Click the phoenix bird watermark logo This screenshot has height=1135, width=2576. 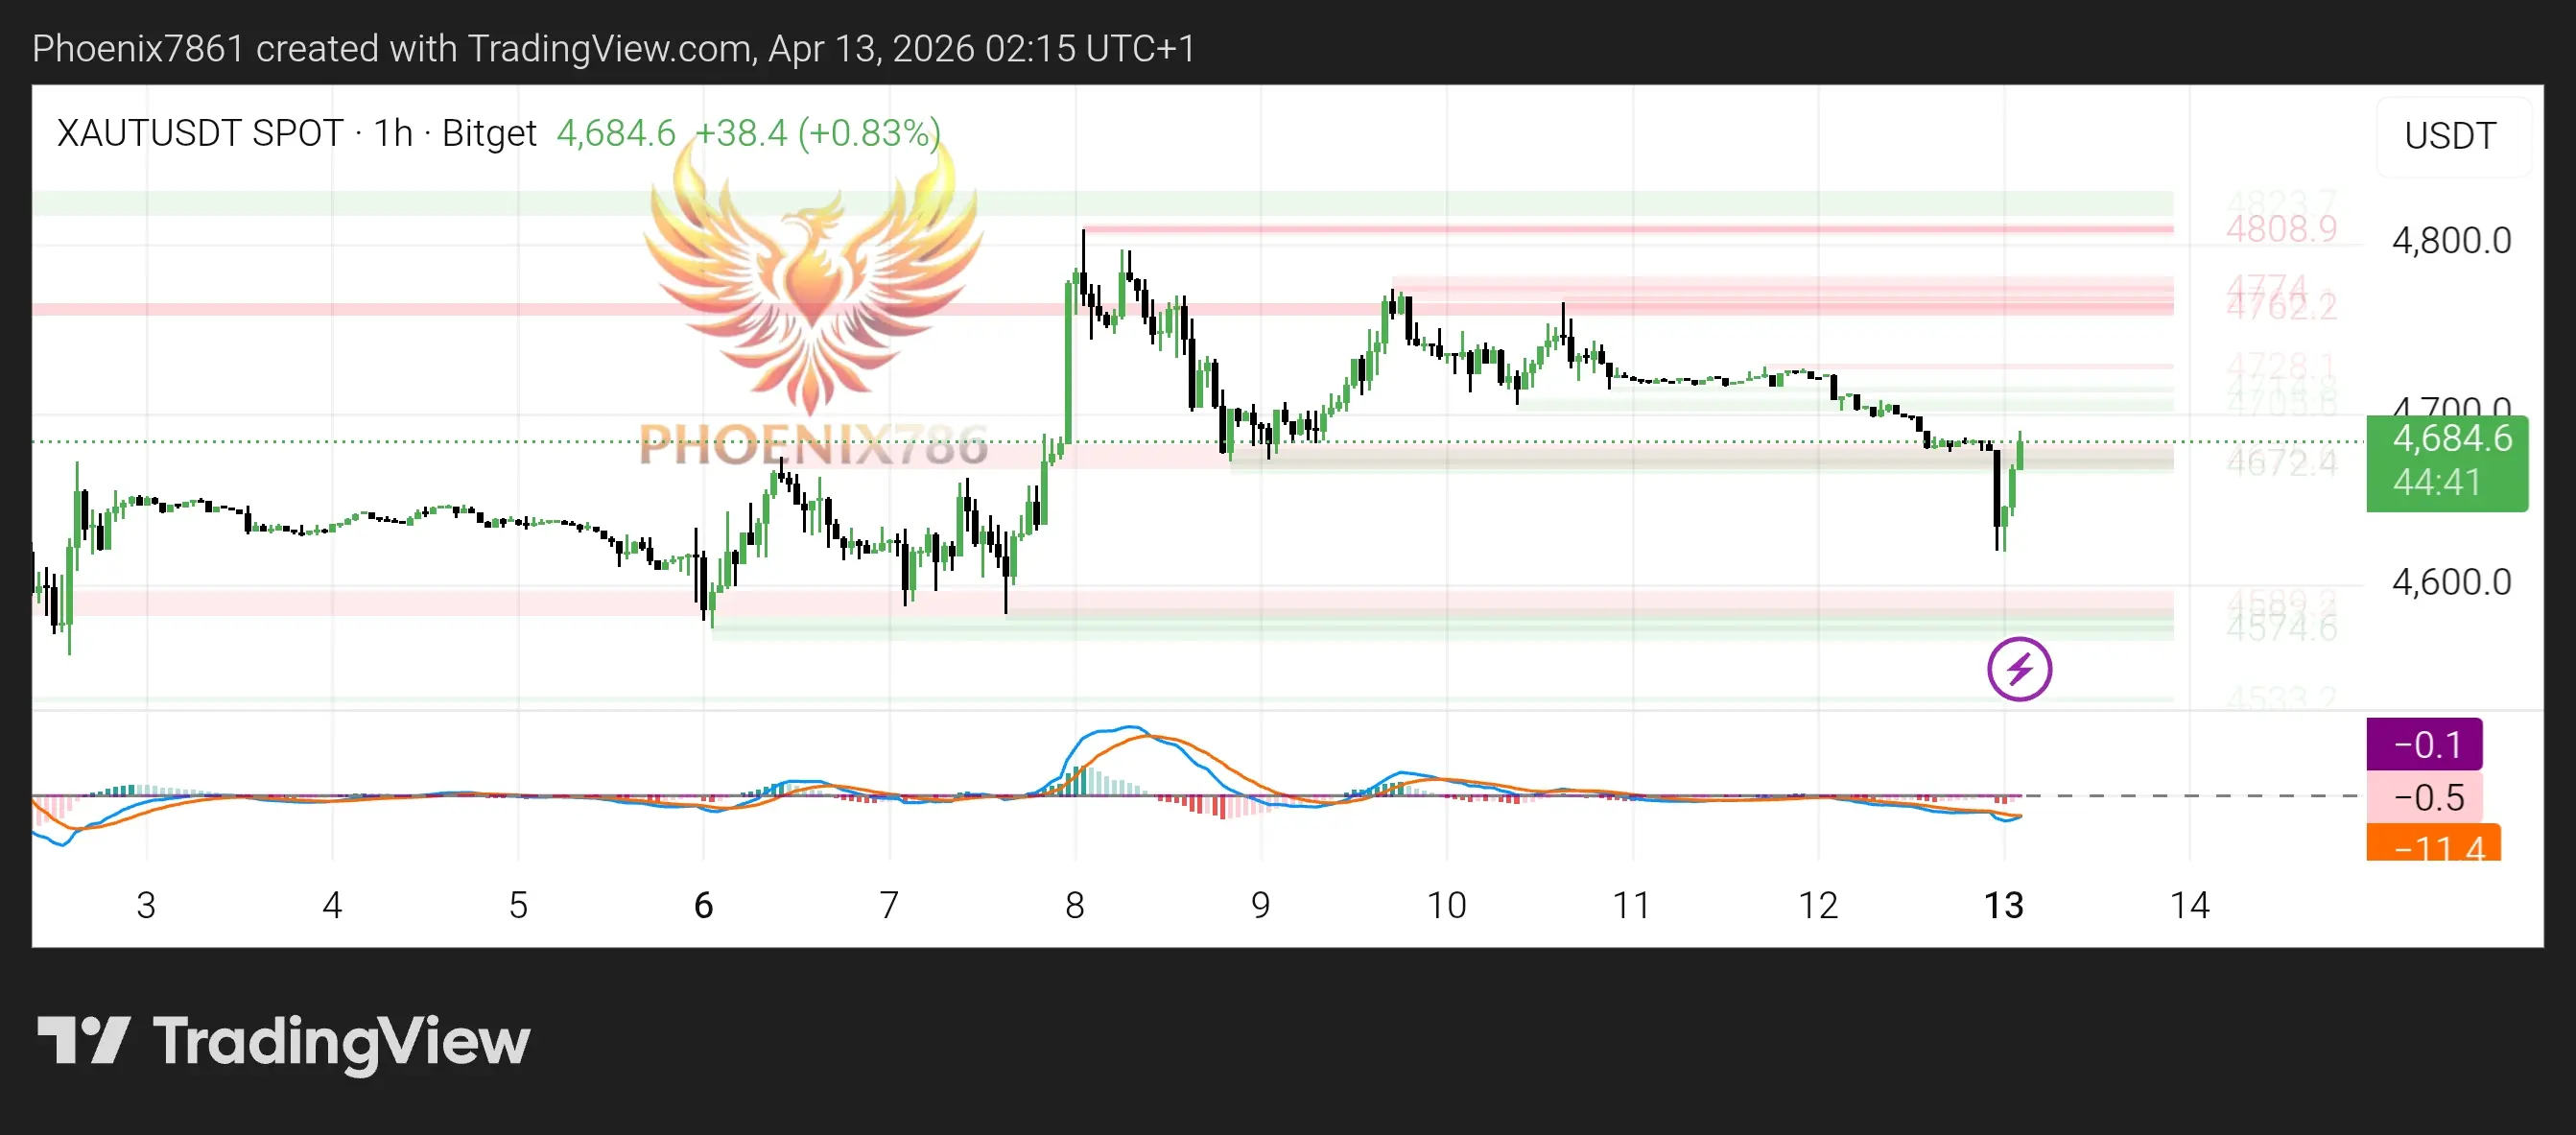[812, 285]
